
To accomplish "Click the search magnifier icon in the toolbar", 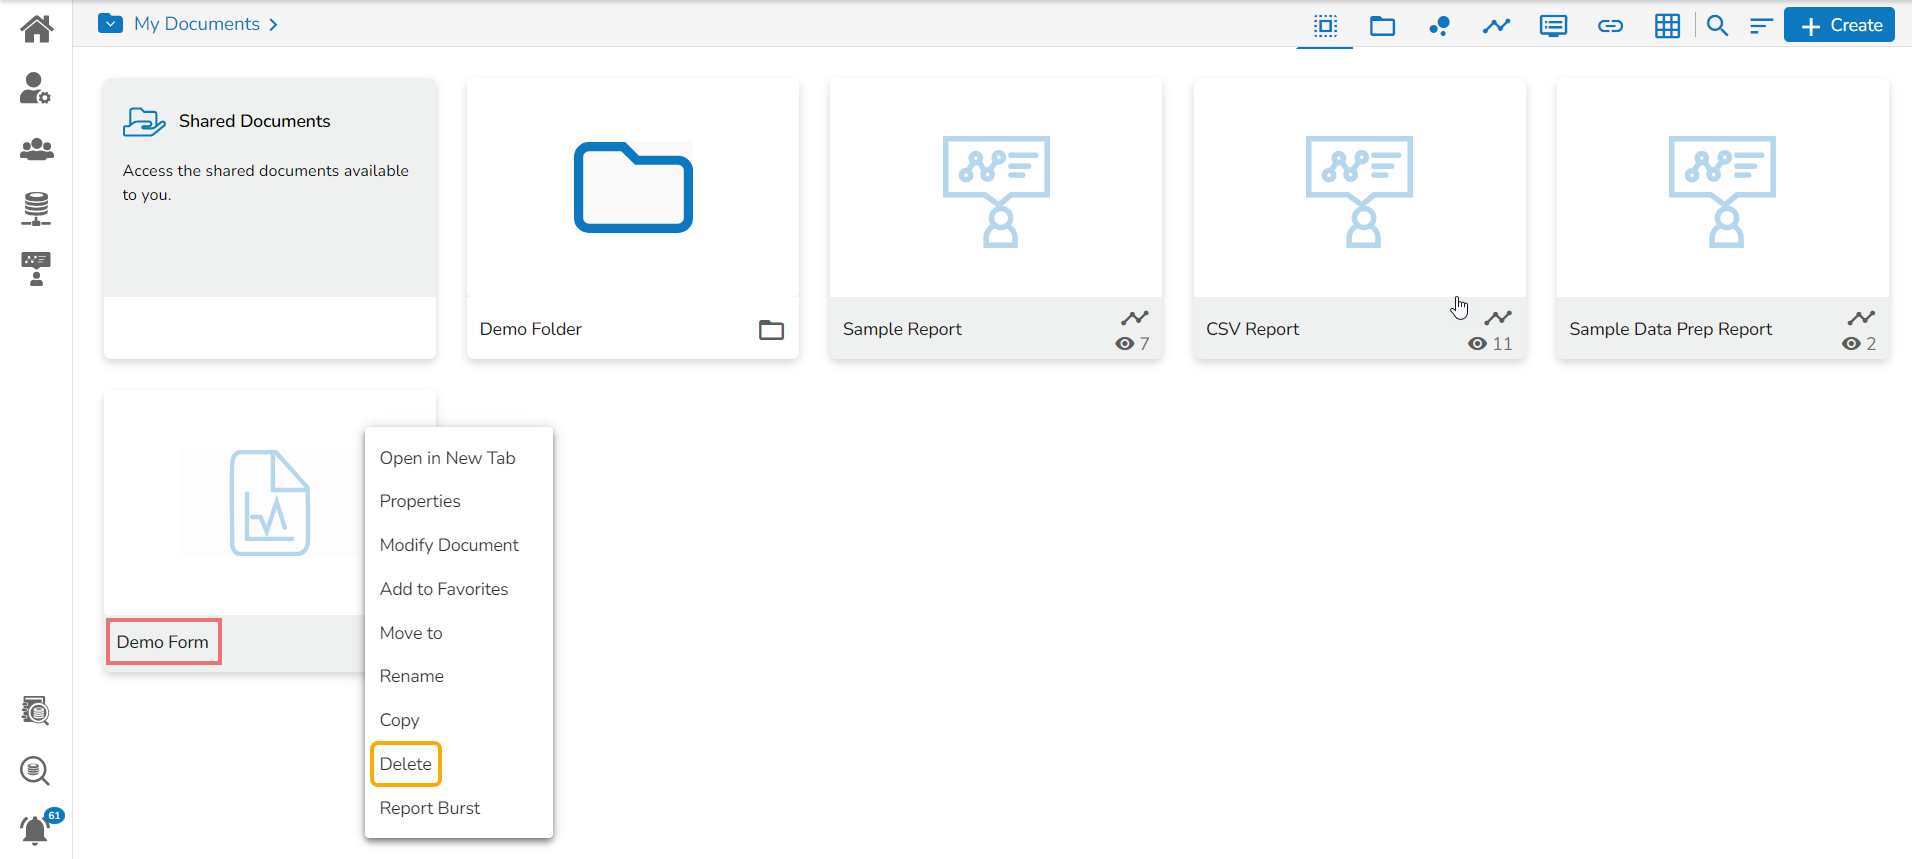I will pyautogui.click(x=1717, y=26).
